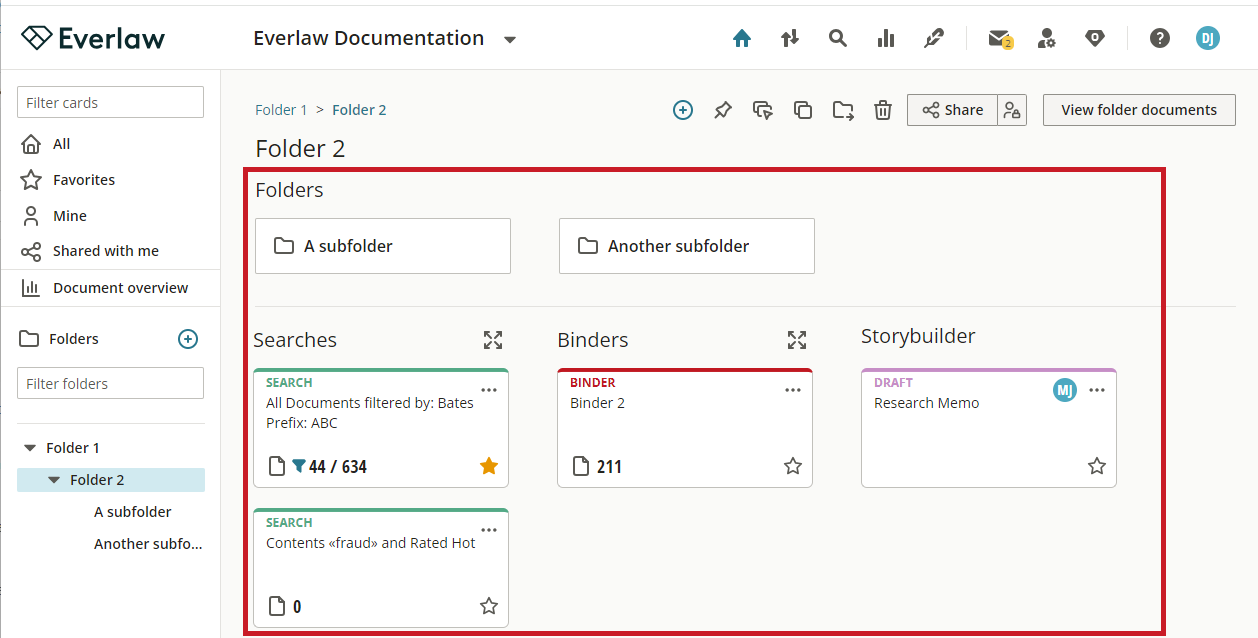The height and width of the screenshot is (638, 1258).
Task: Open the Binder 2 card
Action: pos(685,428)
